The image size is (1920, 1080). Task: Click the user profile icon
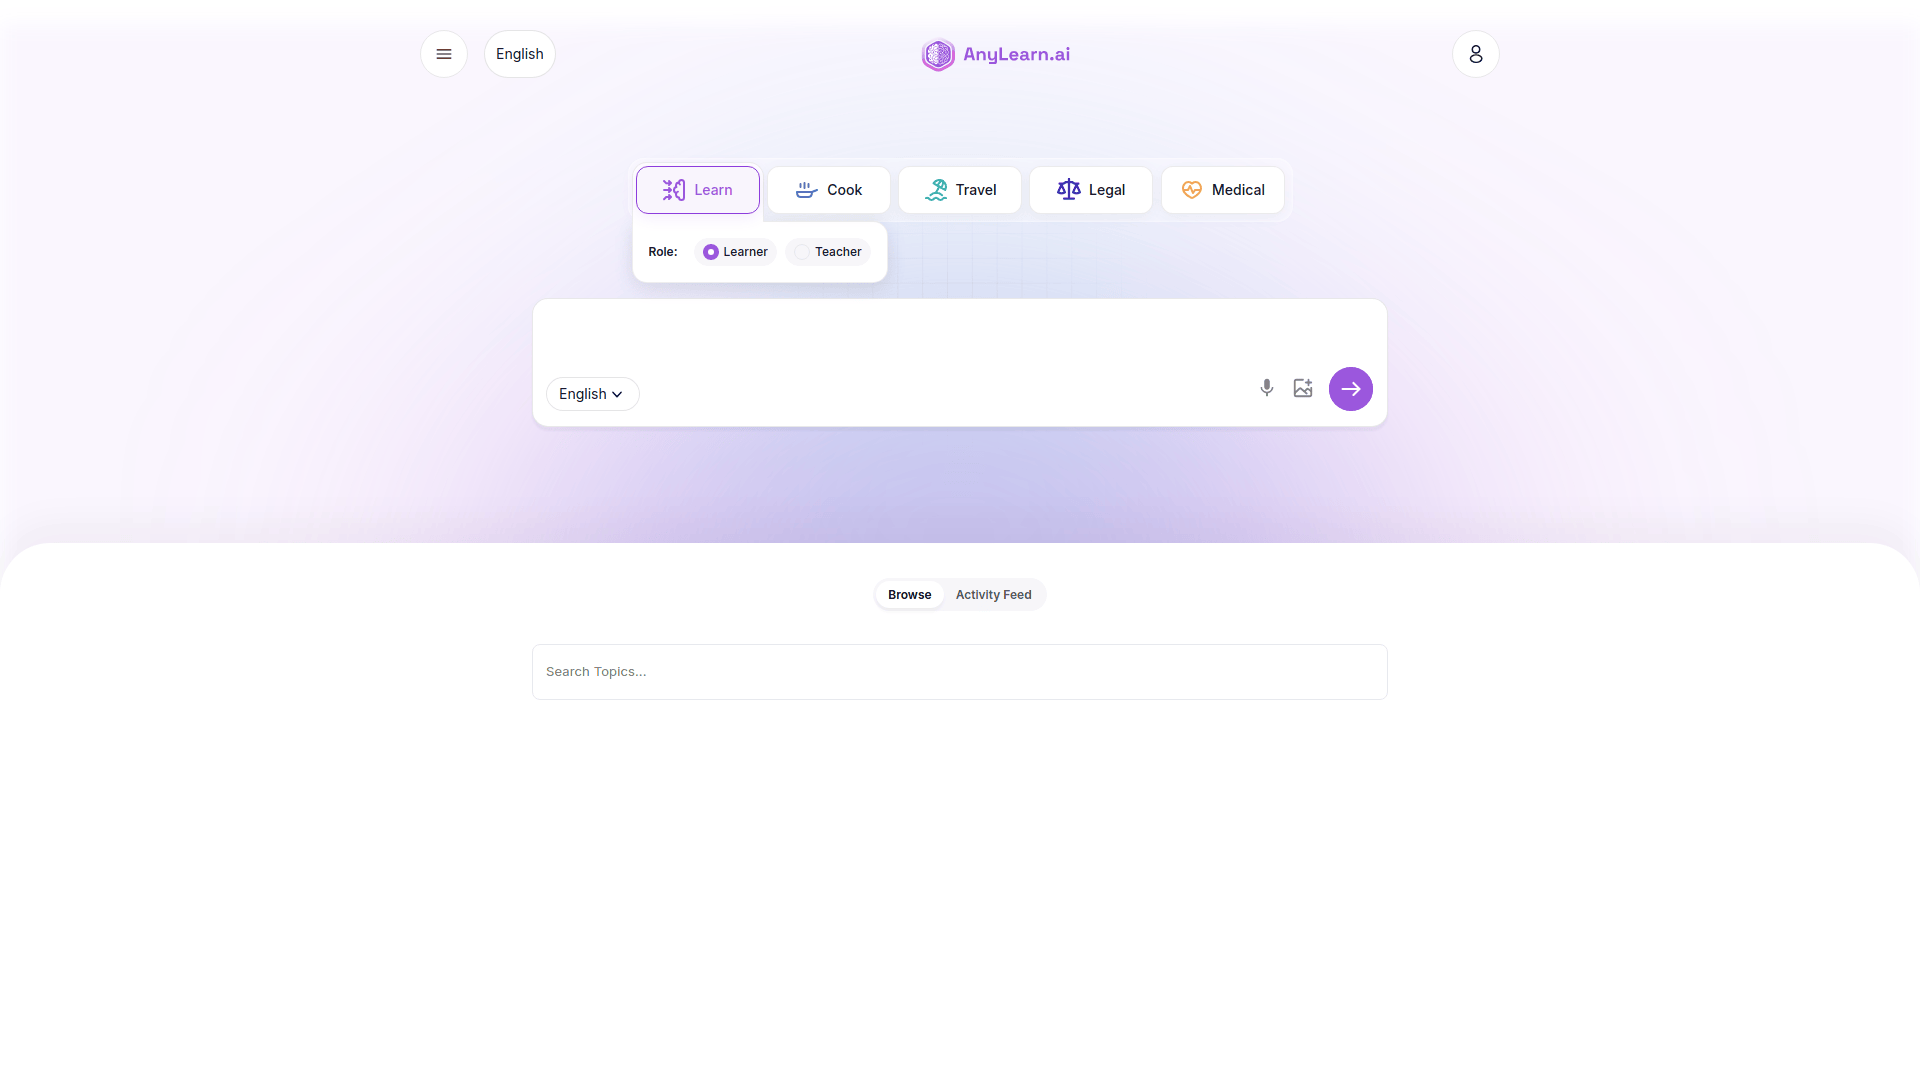1476,53
